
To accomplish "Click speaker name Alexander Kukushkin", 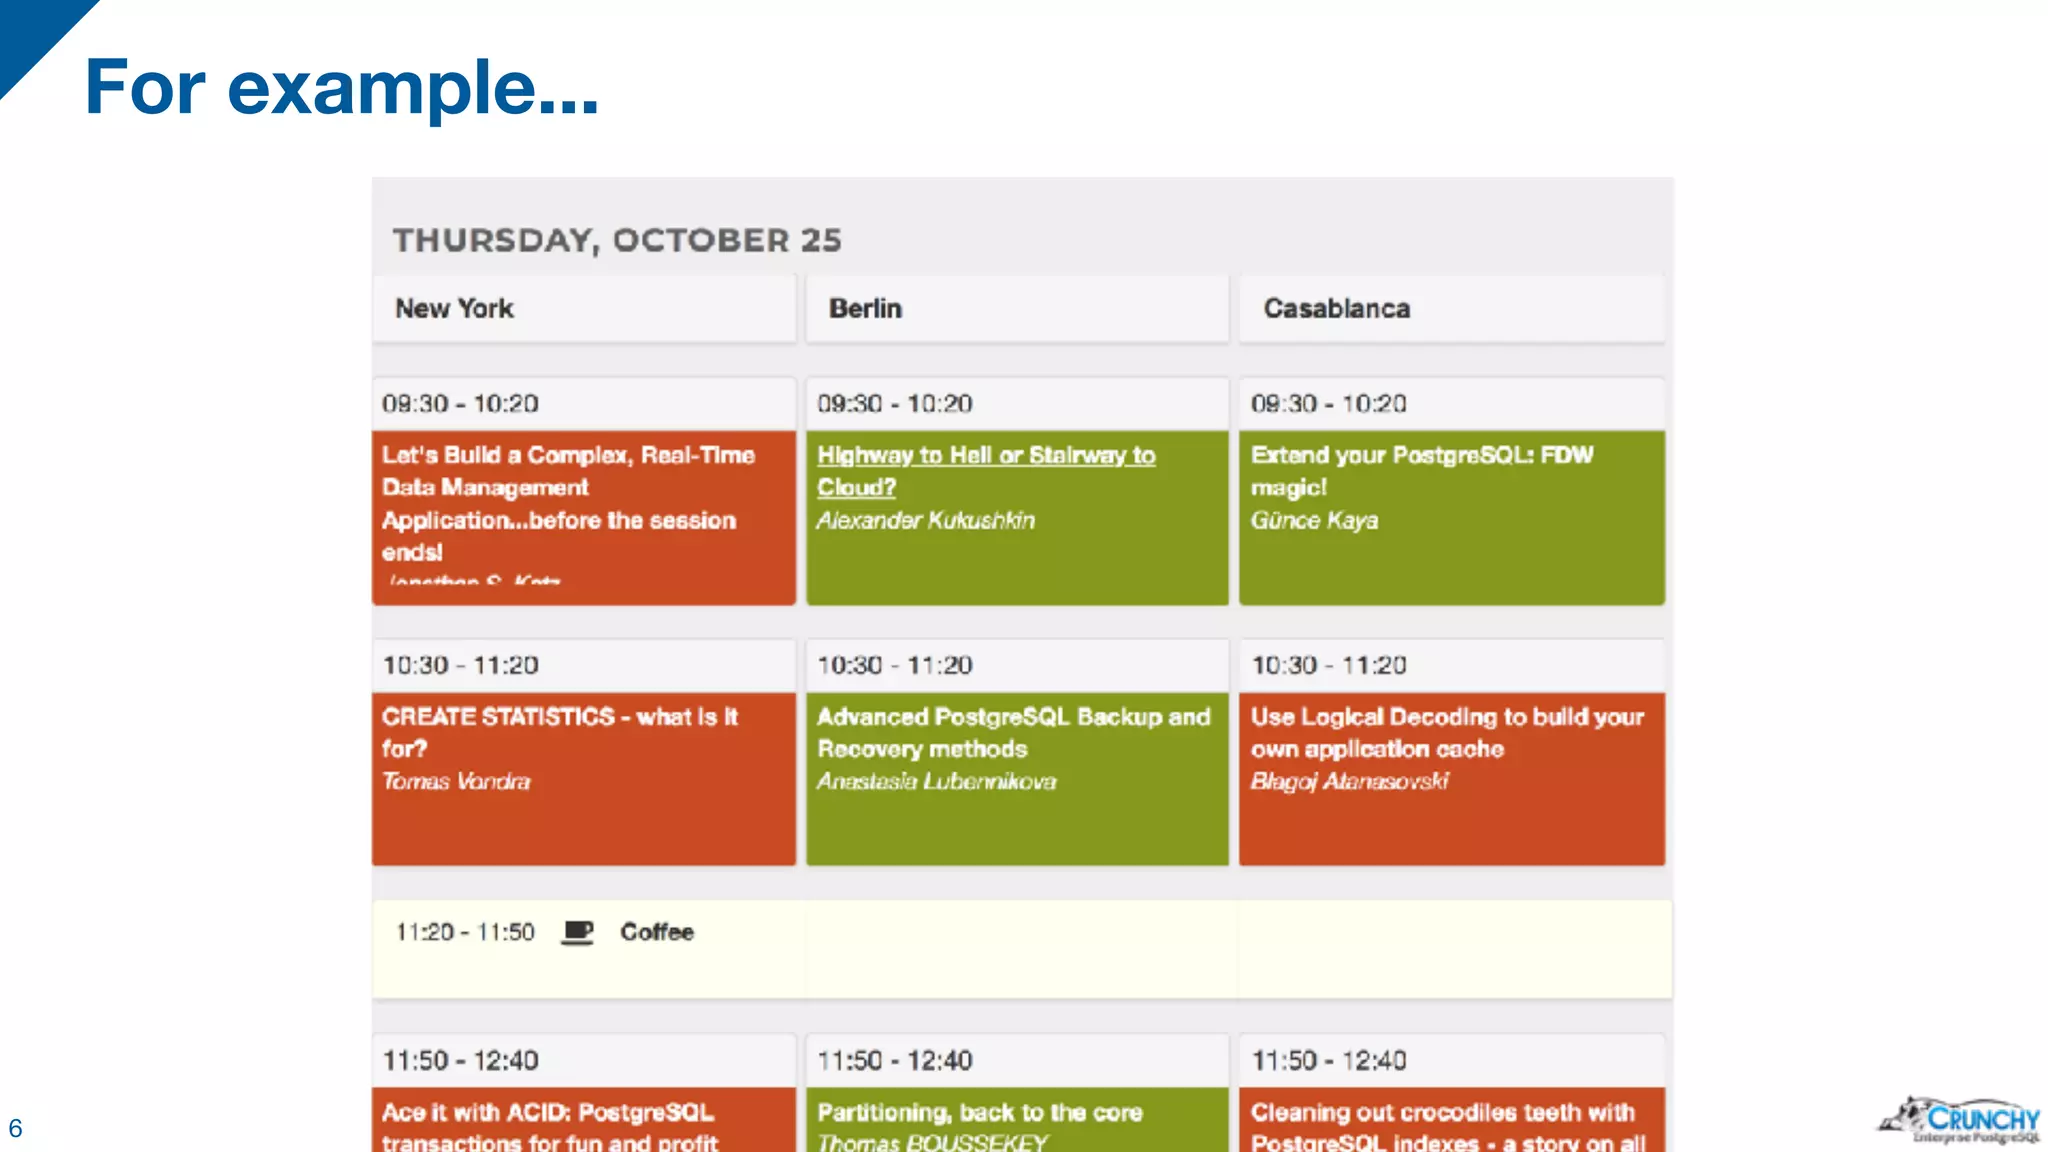I will click(x=925, y=521).
